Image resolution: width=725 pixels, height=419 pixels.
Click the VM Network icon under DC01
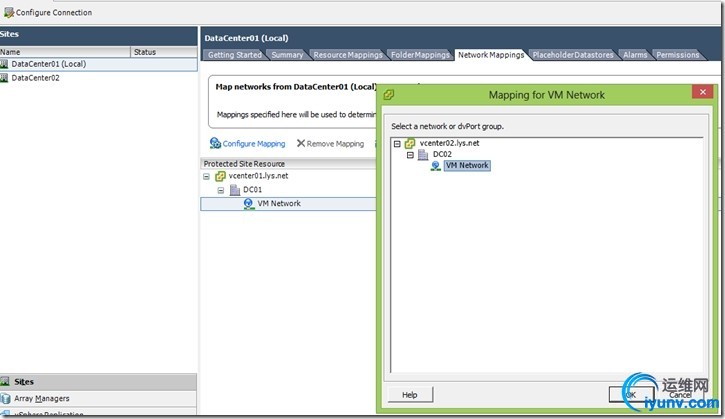pyautogui.click(x=249, y=204)
